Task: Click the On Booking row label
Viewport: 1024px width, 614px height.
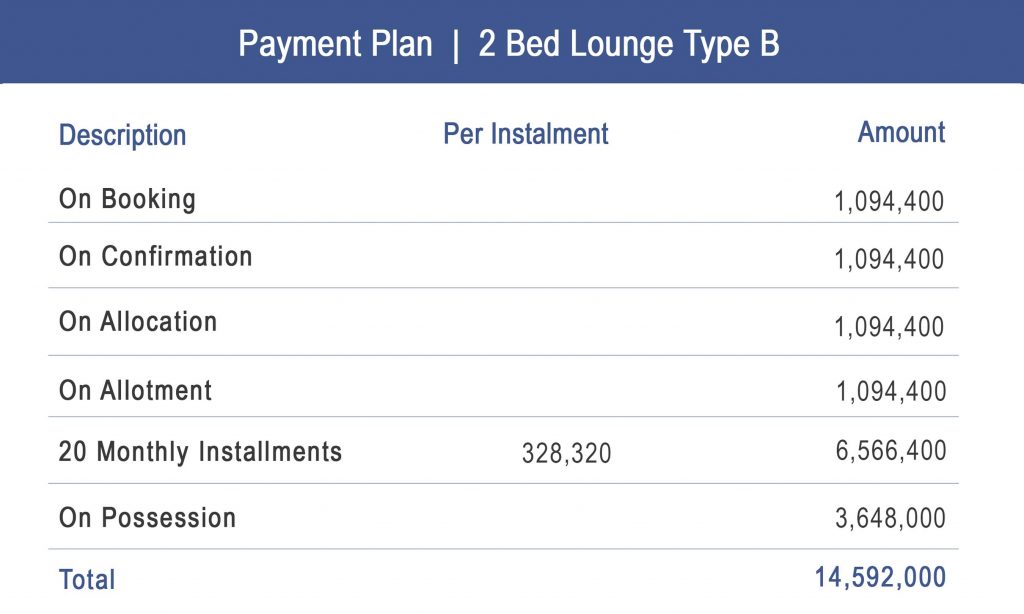Action: (x=127, y=199)
